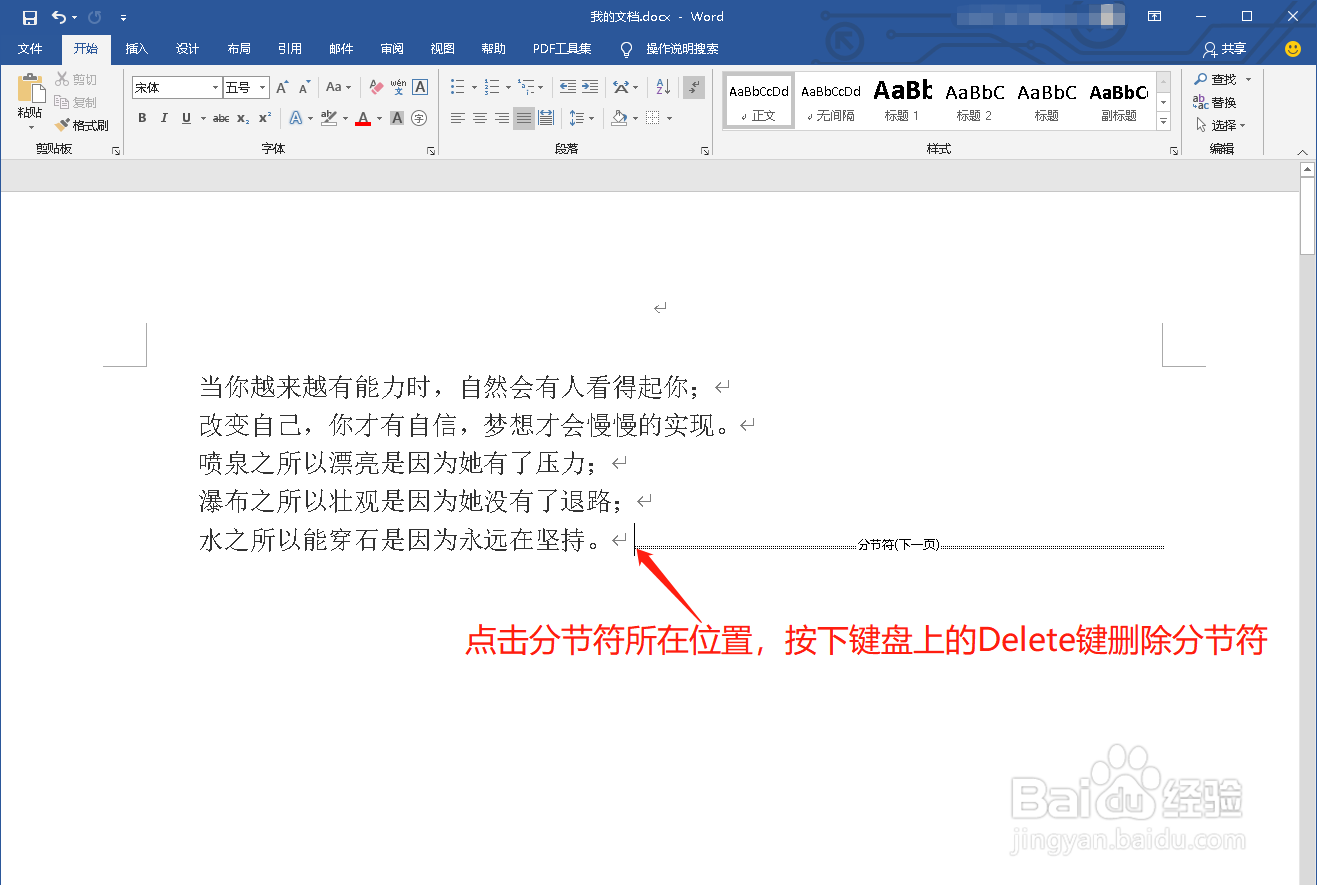Open the Font dialog launcher
Screen dimensions: 1317x885
click(431, 151)
